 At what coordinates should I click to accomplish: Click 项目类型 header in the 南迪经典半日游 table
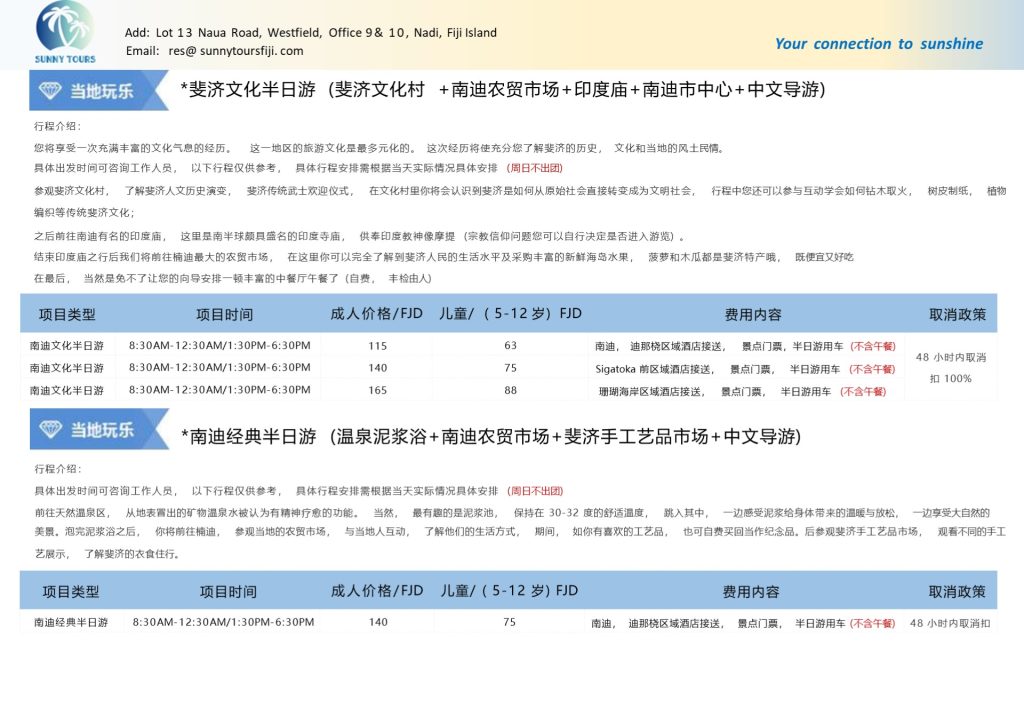(71, 592)
